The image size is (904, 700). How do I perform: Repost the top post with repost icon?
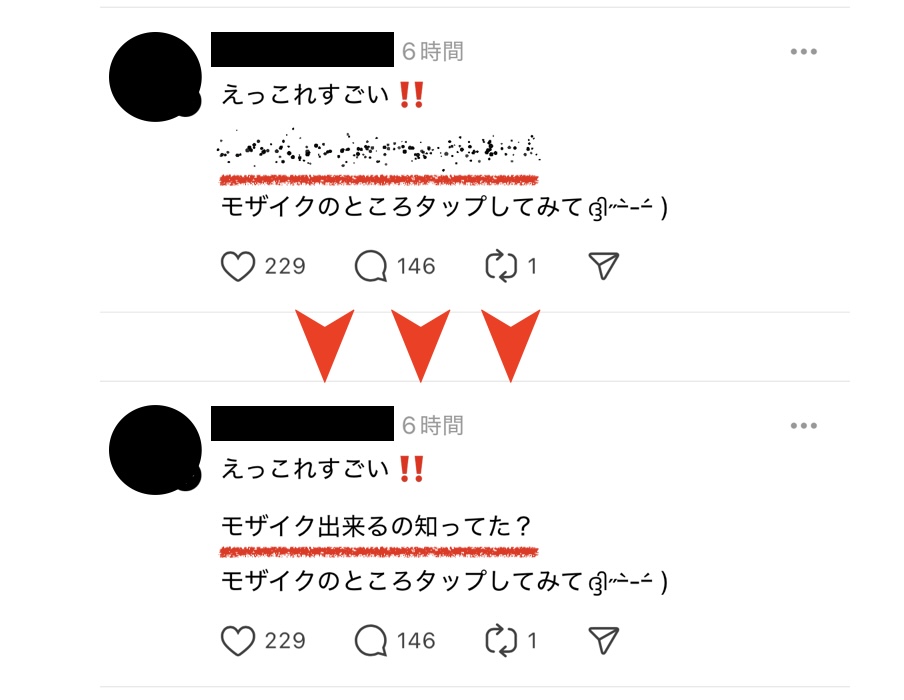(x=500, y=266)
